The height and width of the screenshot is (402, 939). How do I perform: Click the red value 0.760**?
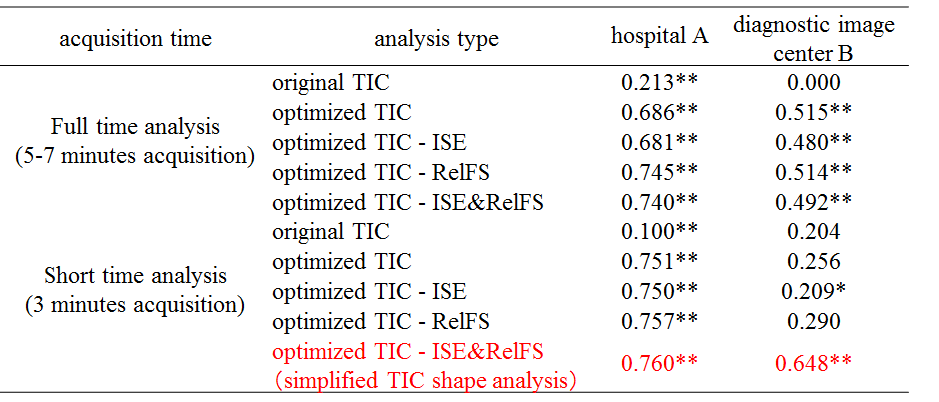(659, 361)
